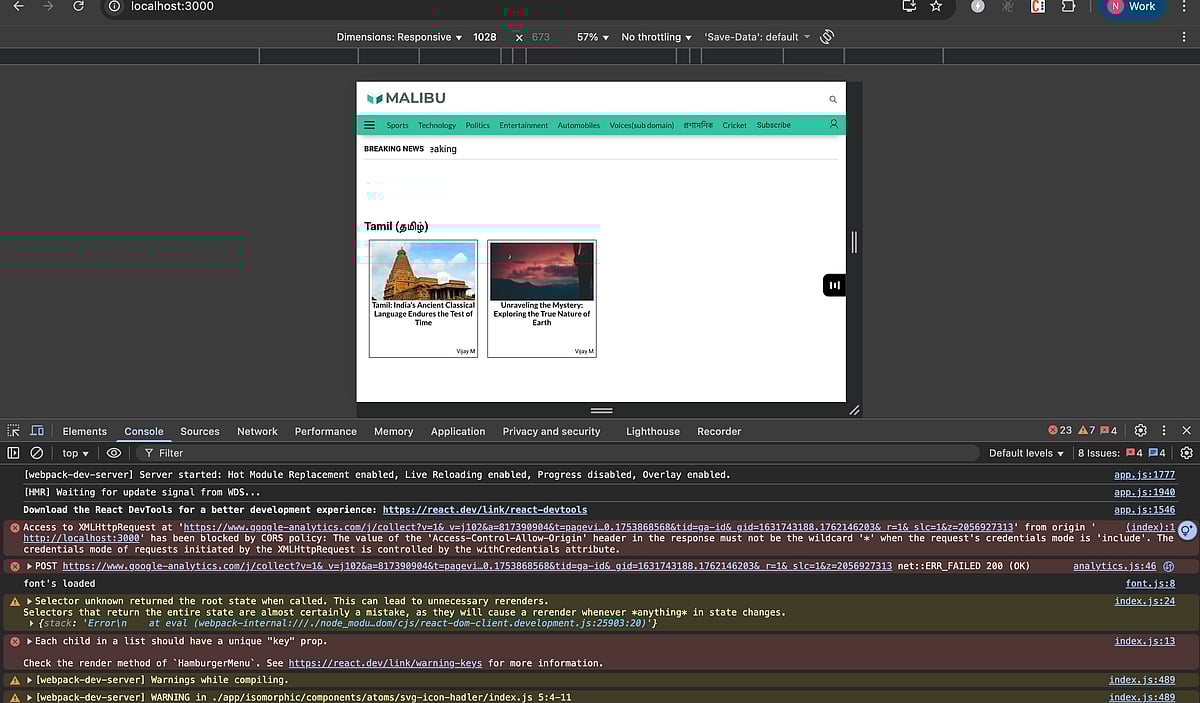
Task: Open the user profile icon in navbar
Action: [833, 125]
